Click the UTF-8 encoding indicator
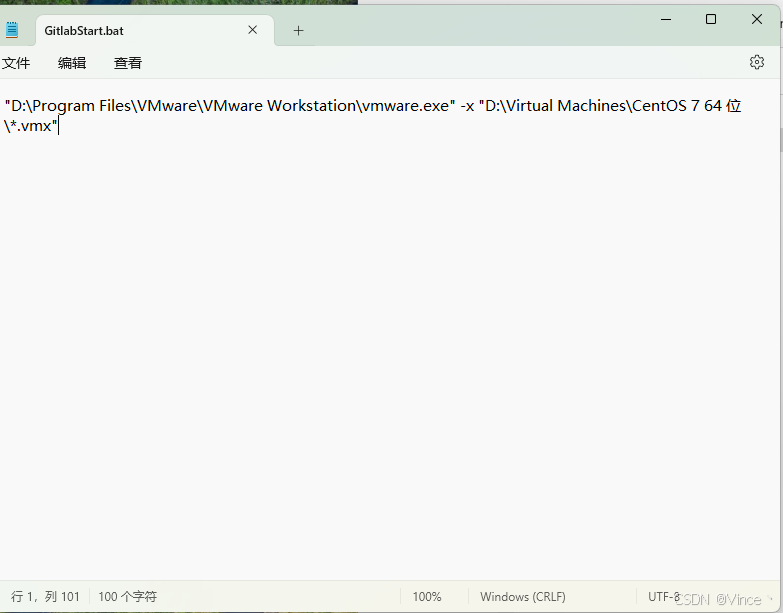Screen dimensions: 783x613 click(x=664, y=597)
